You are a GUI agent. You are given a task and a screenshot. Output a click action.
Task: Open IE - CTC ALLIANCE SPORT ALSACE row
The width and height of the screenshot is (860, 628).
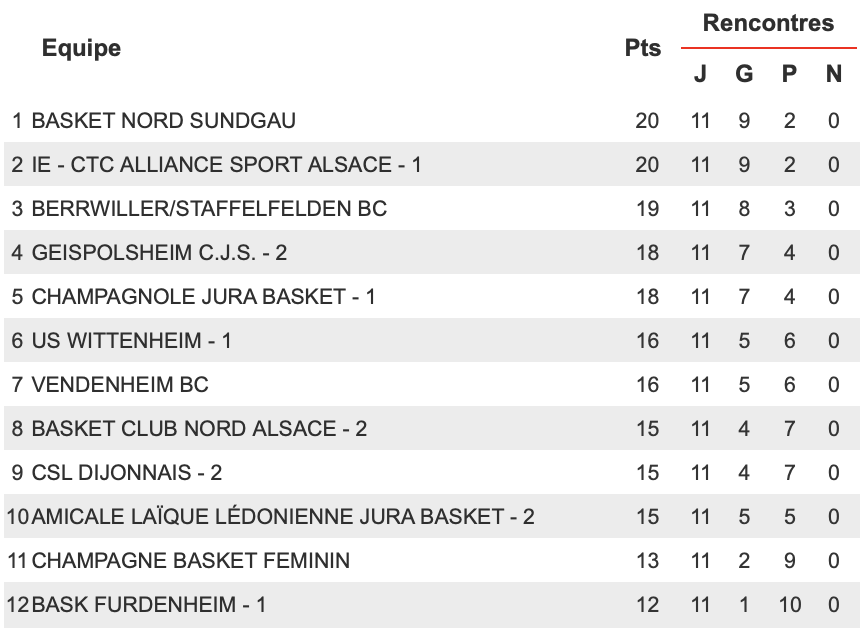(430, 165)
